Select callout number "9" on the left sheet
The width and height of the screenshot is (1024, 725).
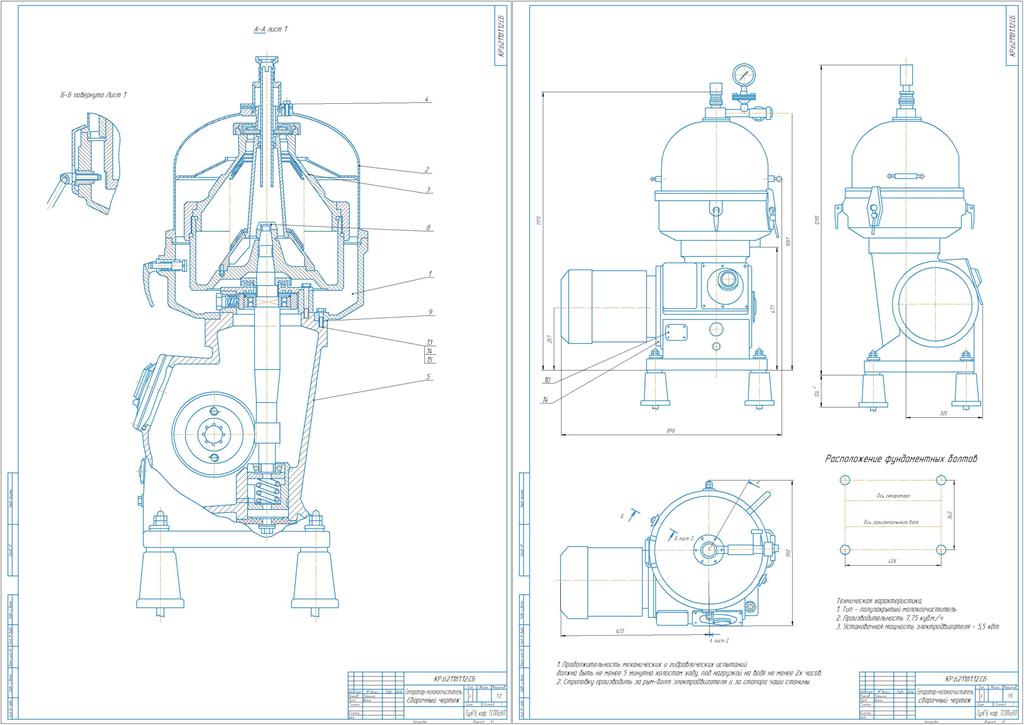(x=430, y=312)
